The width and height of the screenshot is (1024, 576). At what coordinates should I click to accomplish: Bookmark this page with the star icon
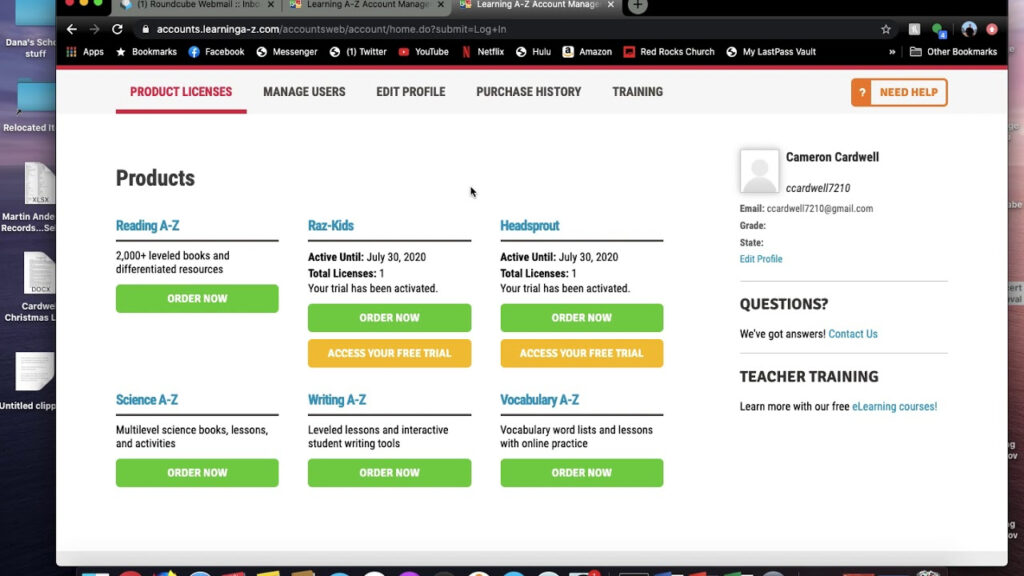tap(886, 29)
